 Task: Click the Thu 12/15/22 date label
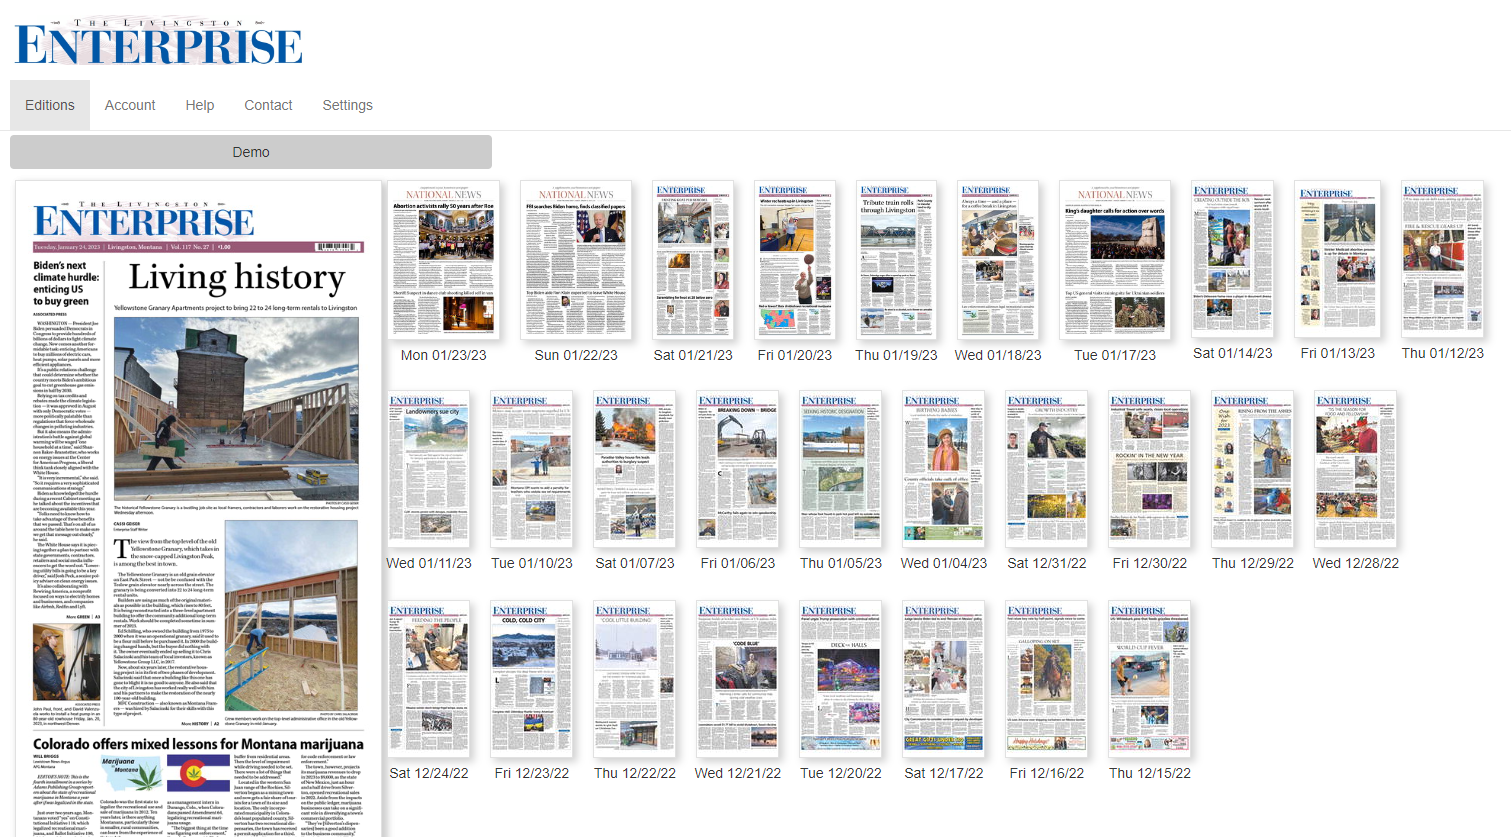pos(1149,773)
